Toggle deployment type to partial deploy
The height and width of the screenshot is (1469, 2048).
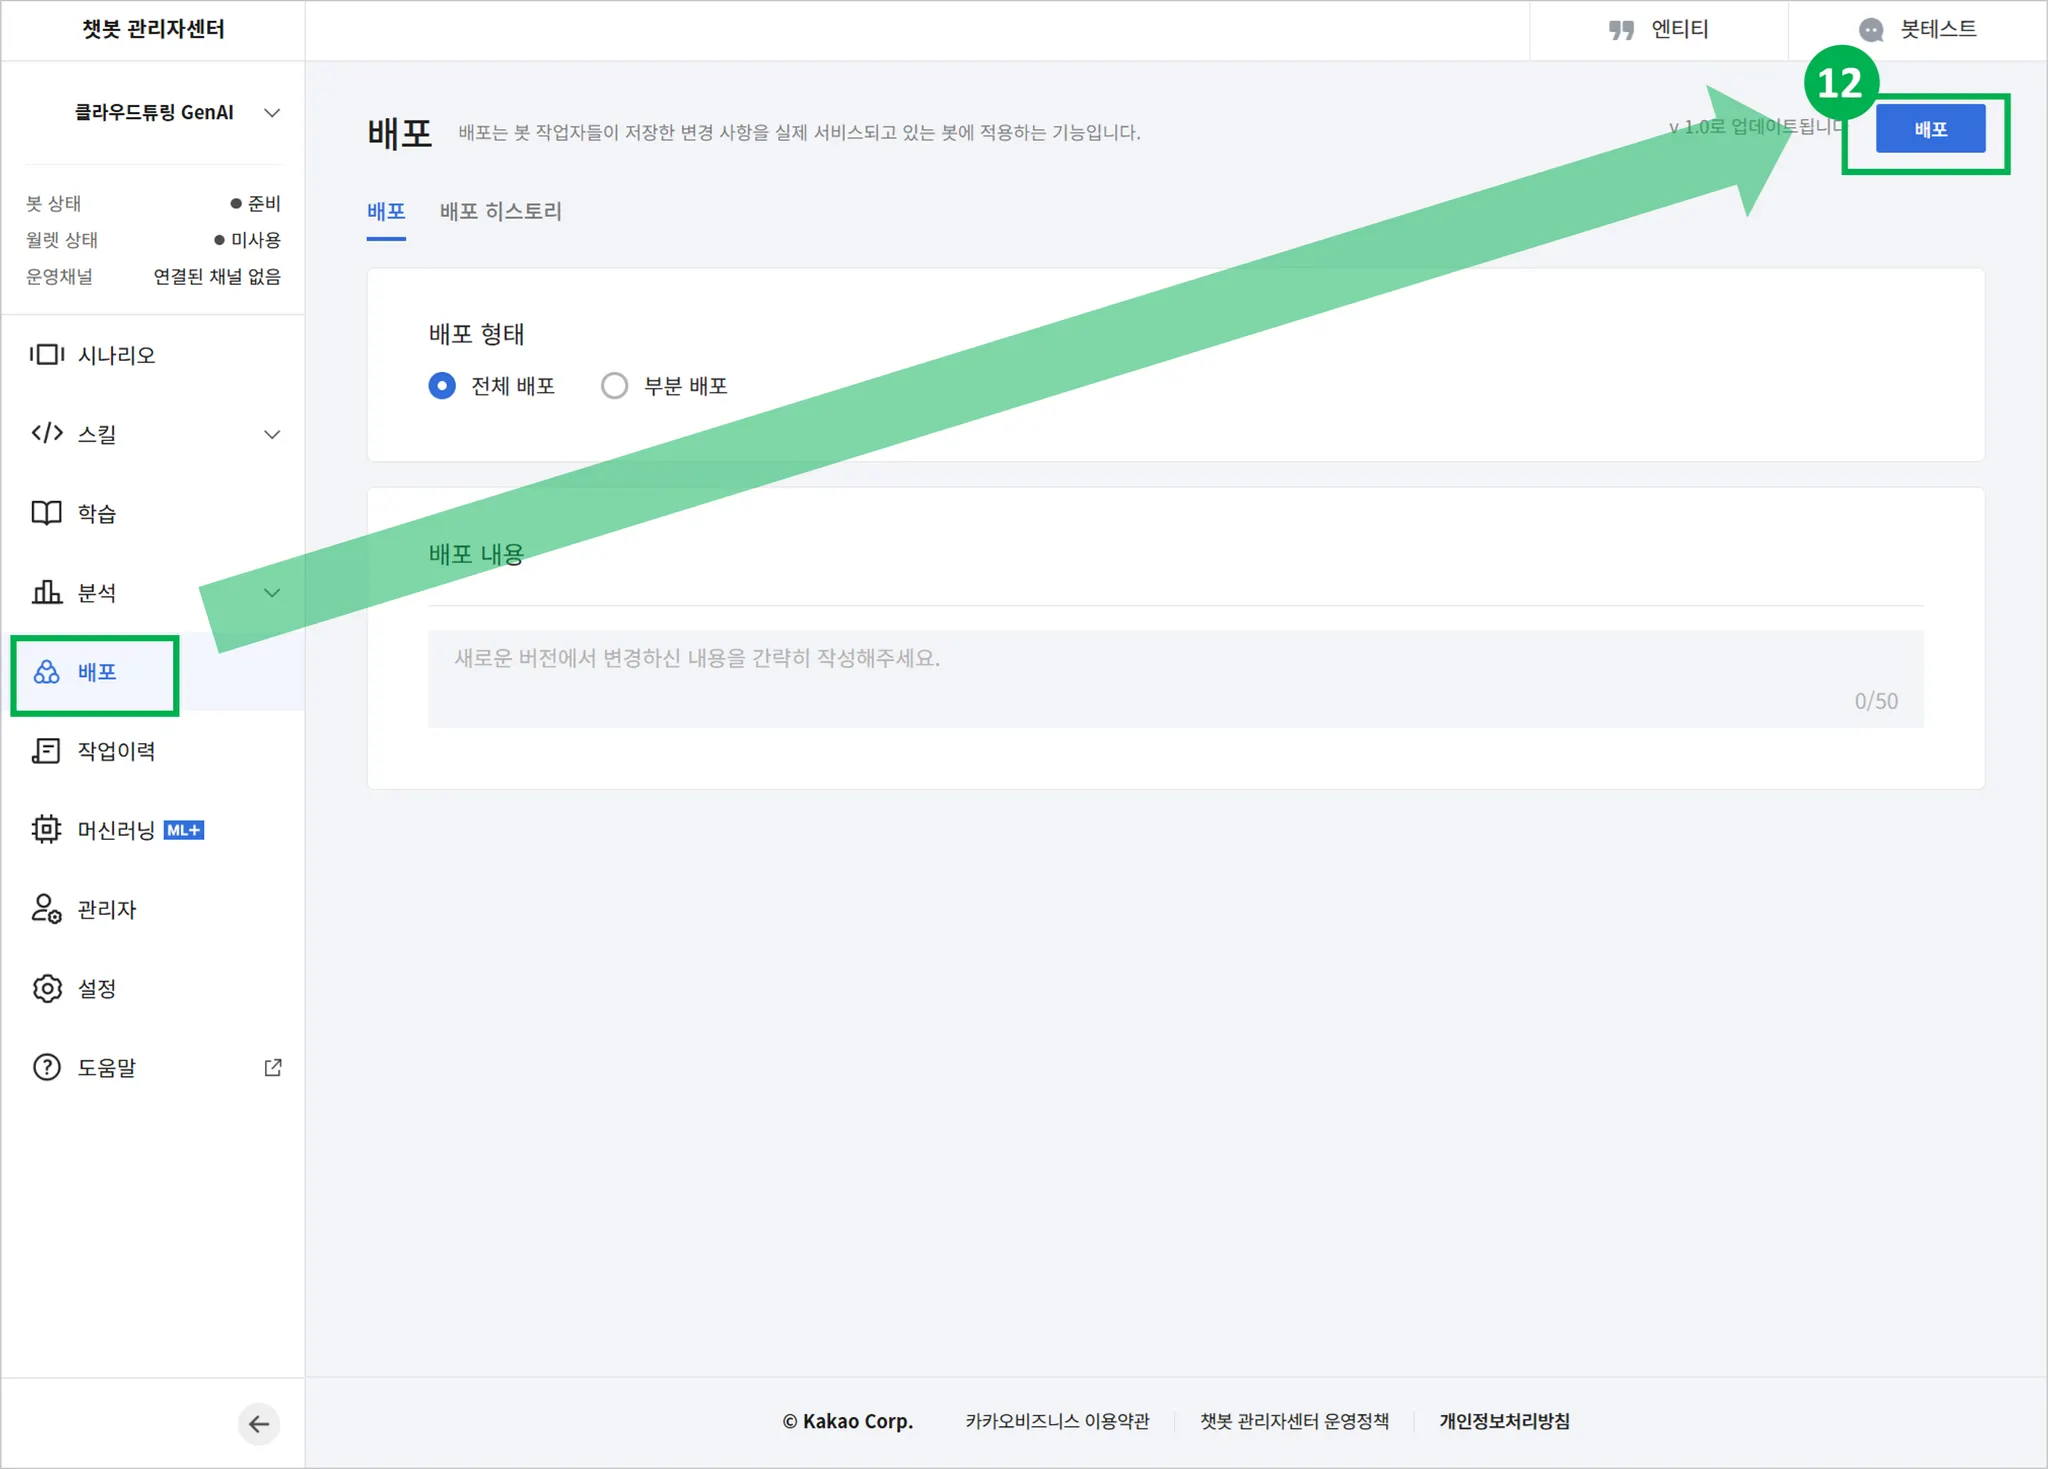click(614, 385)
